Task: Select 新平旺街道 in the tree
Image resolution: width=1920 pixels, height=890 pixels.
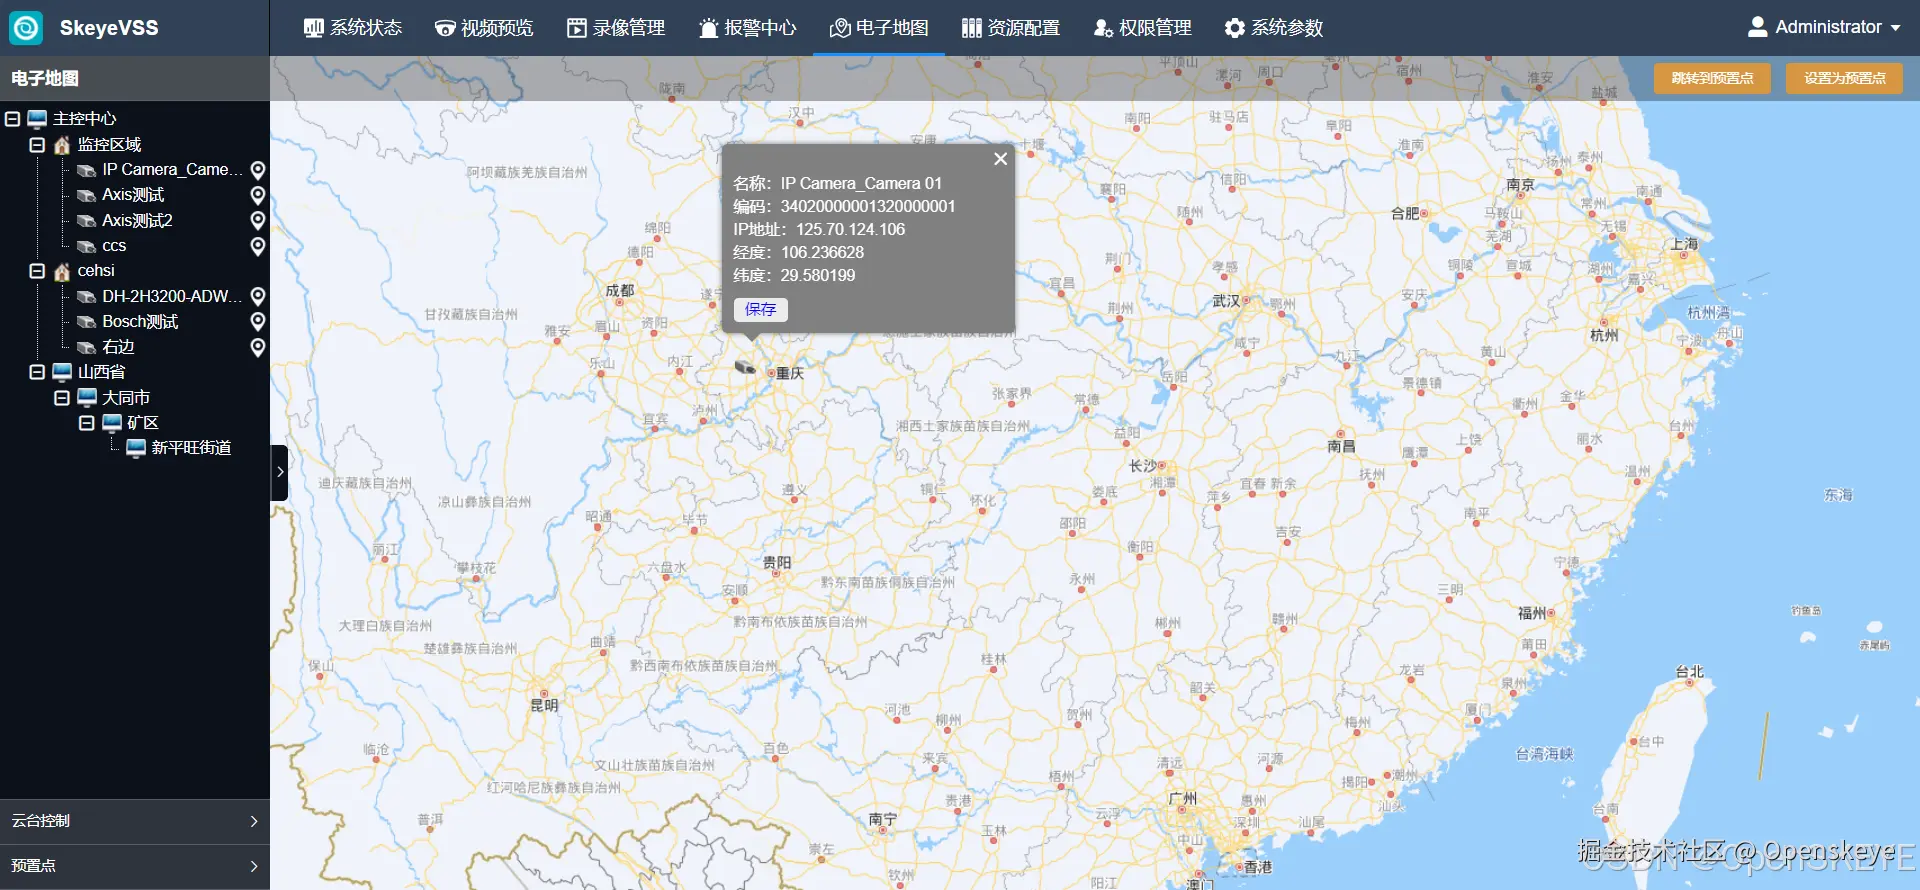Action: pos(191,448)
